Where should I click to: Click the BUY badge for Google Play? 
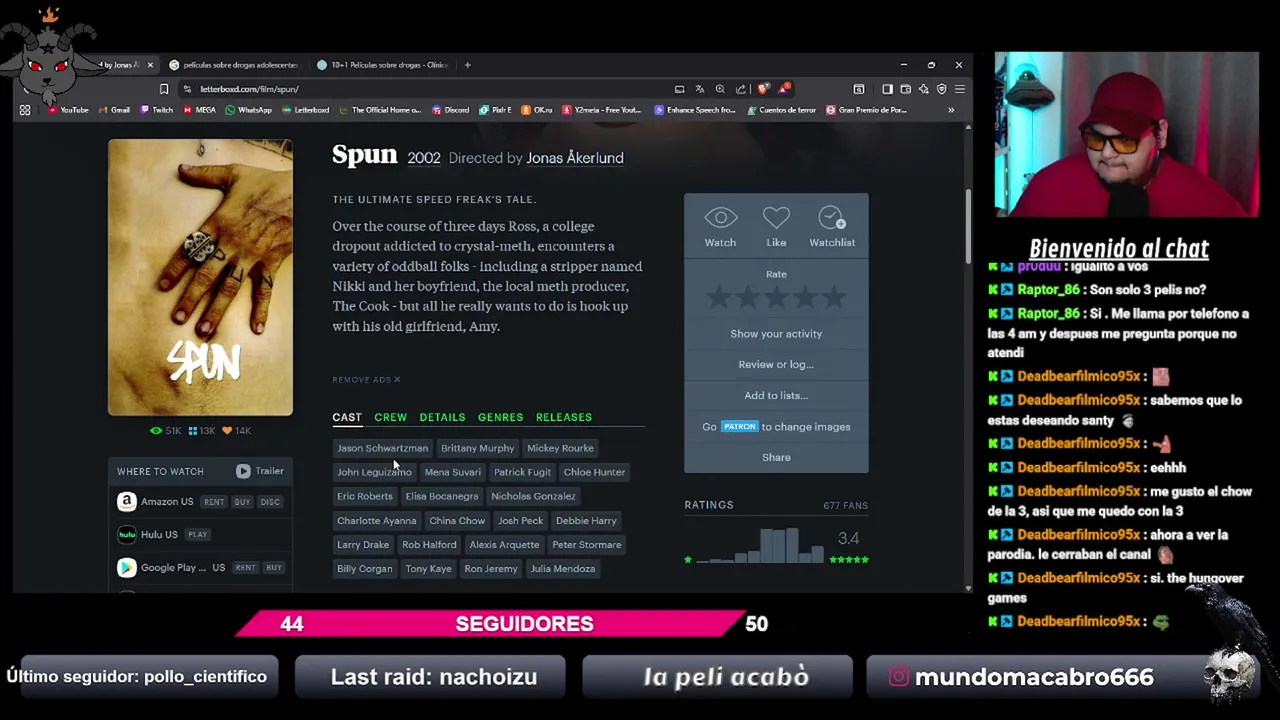tap(272, 568)
